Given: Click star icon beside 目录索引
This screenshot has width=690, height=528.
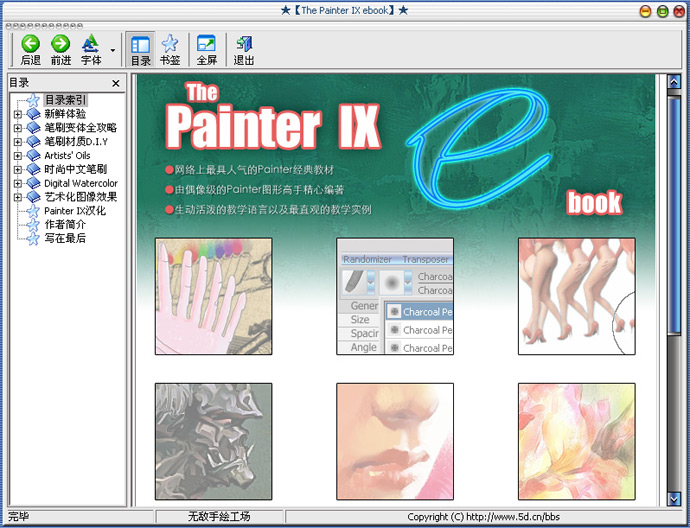Looking at the screenshot, I should (x=33, y=100).
